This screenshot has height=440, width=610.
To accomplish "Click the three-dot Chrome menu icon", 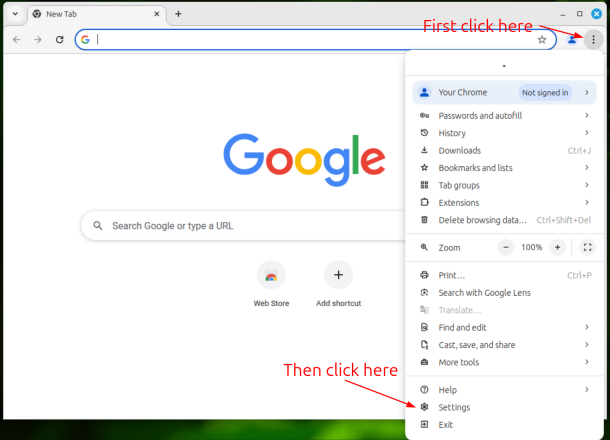I will tap(593, 40).
